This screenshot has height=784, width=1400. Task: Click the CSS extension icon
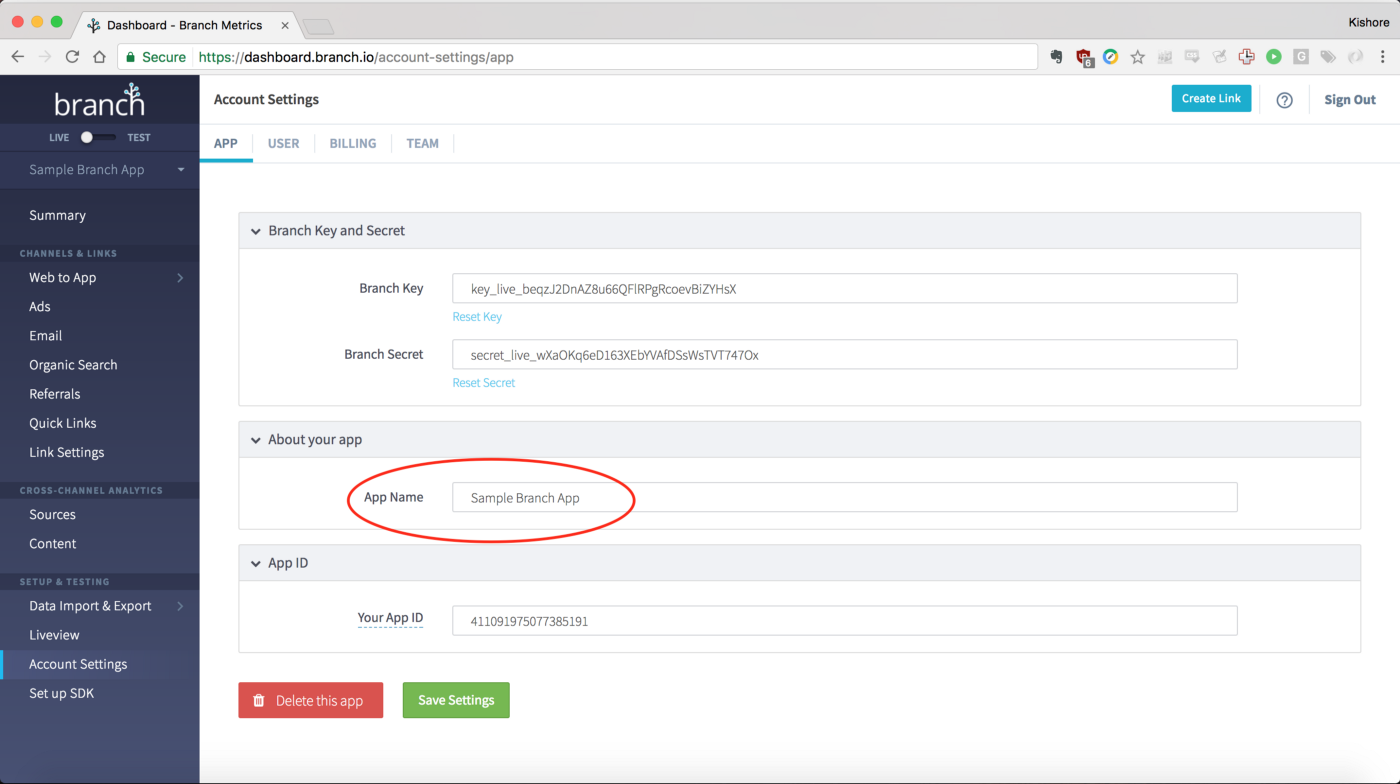coord(1192,56)
